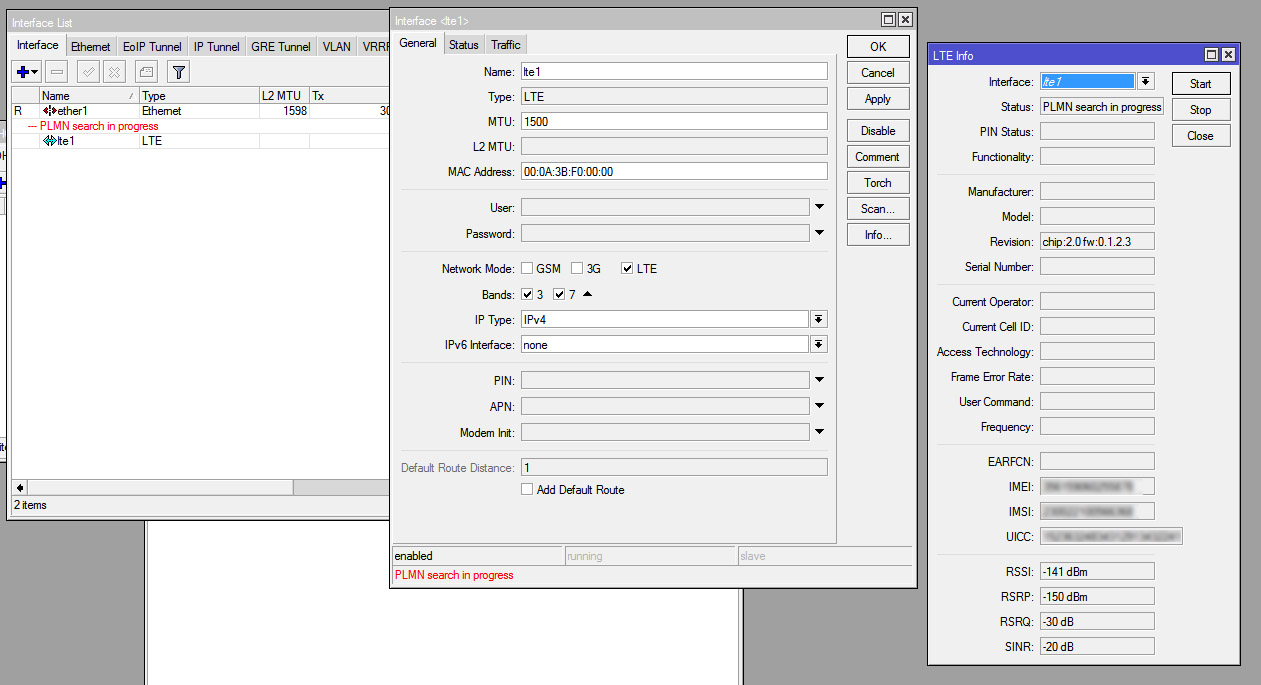
Task: Uncheck the LTE network mode checkbox
Action: [x=625, y=268]
